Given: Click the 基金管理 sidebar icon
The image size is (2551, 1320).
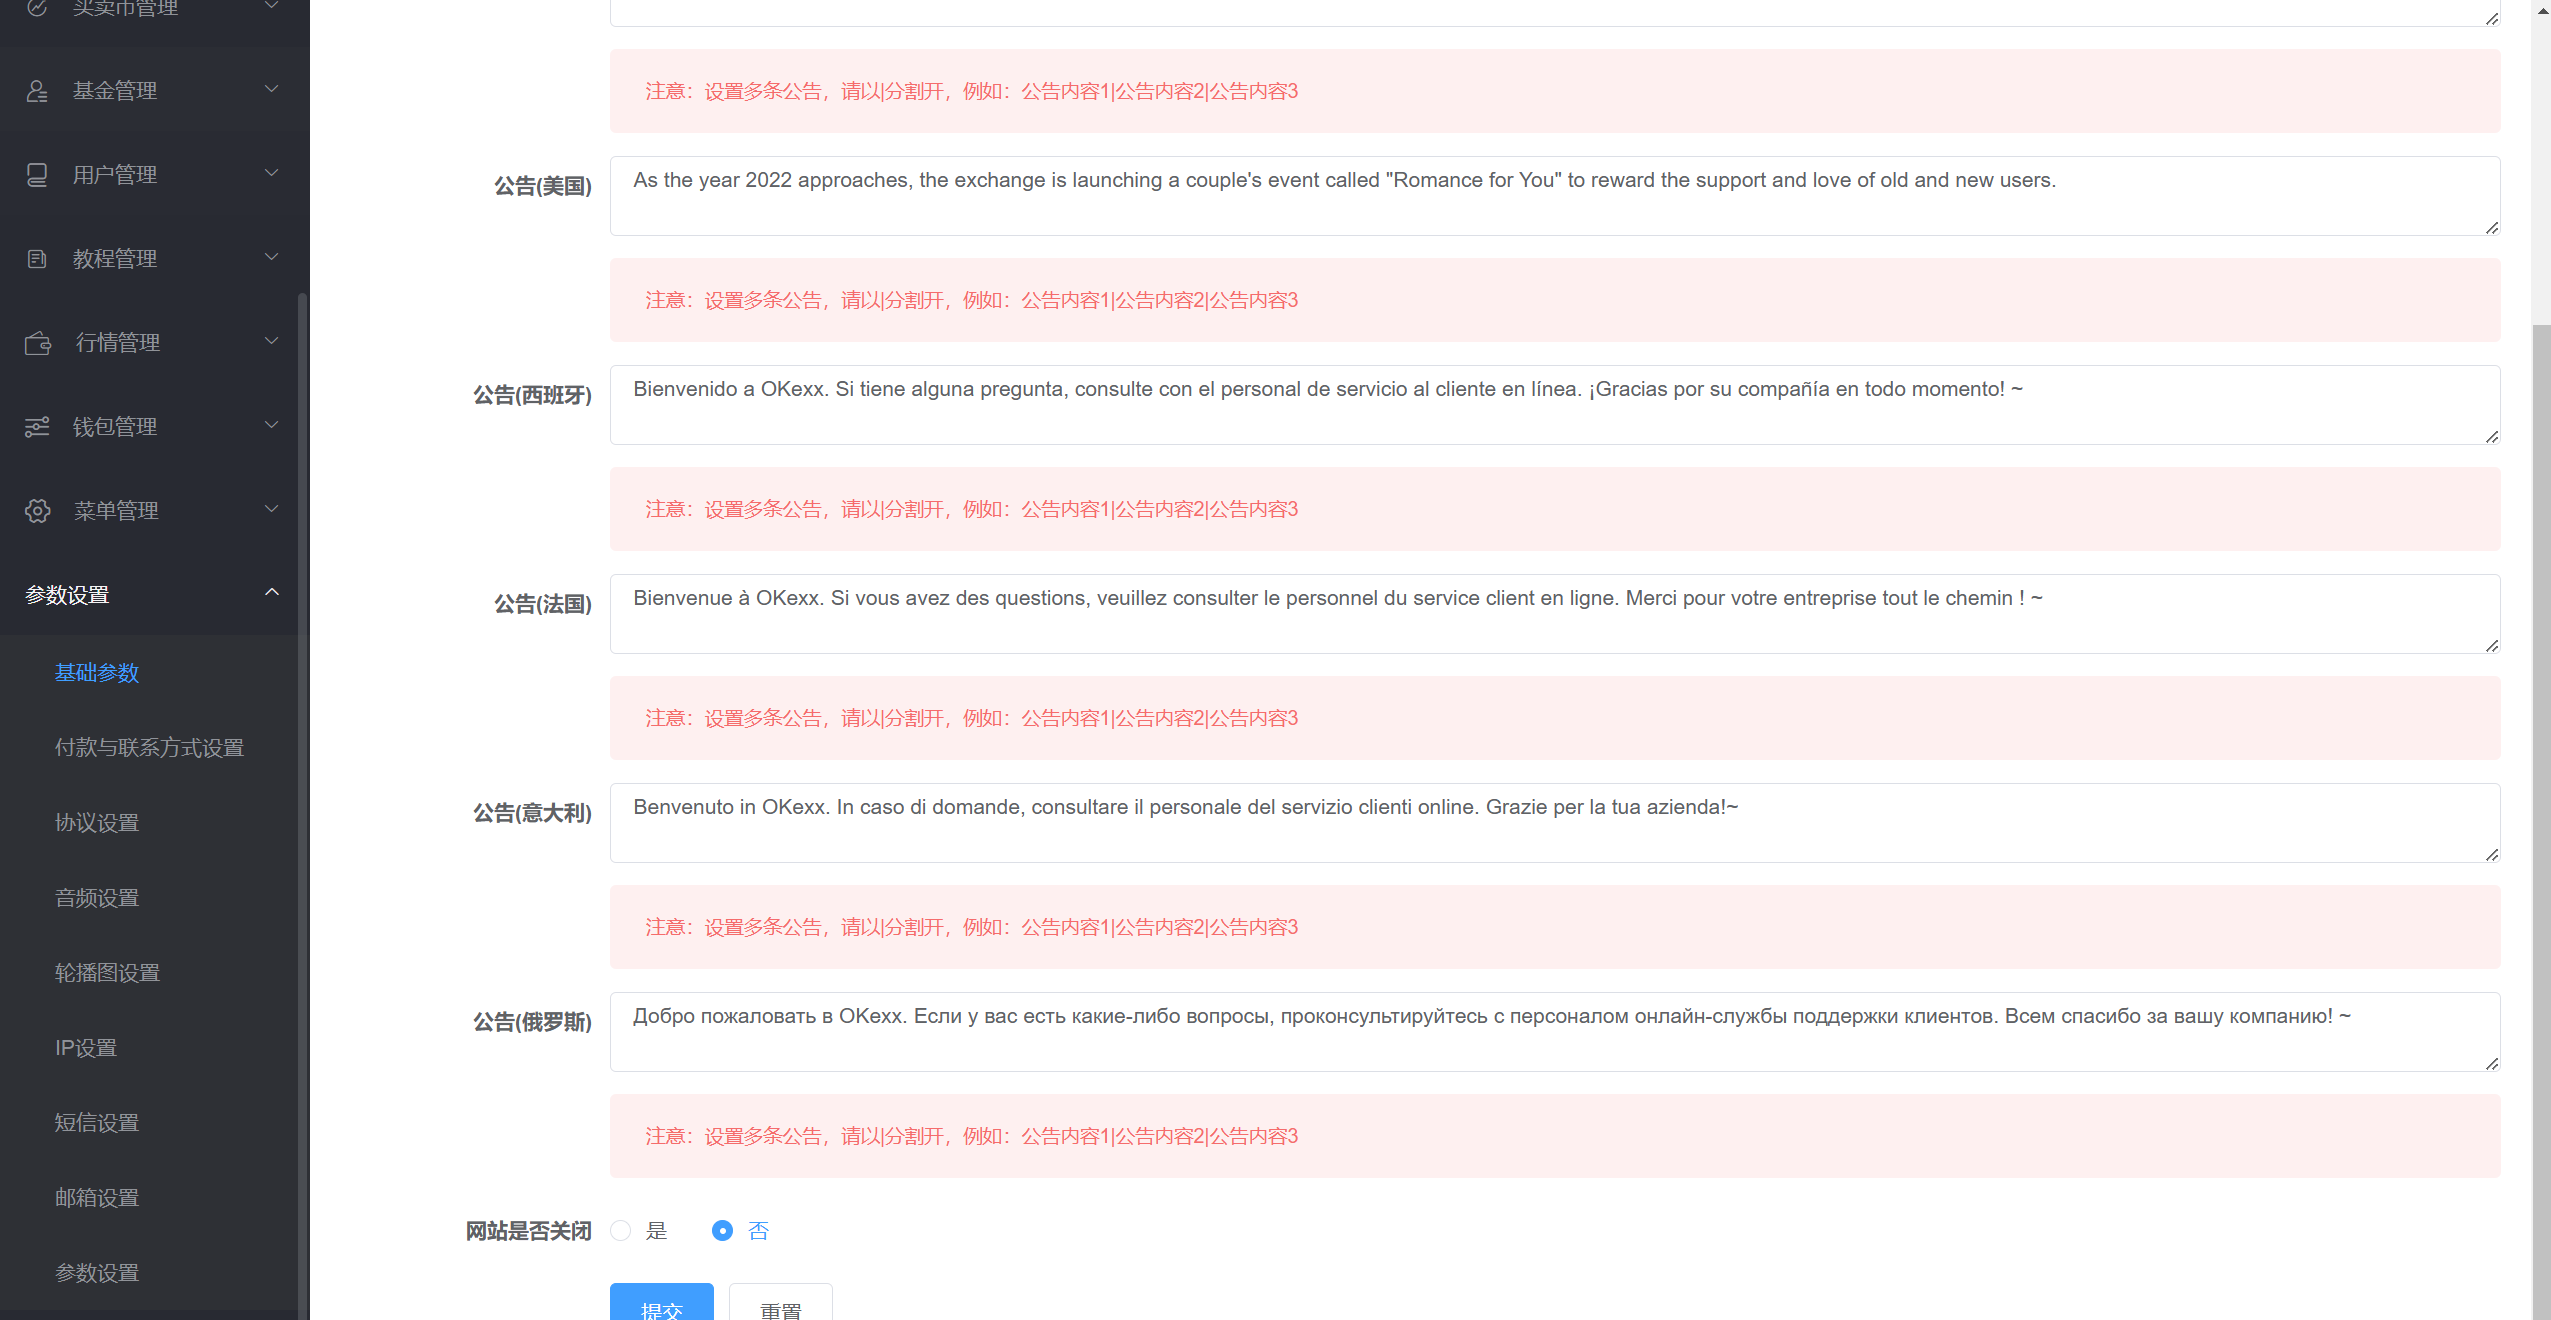Looking at the screenshot, I should [x=37, y=91].
